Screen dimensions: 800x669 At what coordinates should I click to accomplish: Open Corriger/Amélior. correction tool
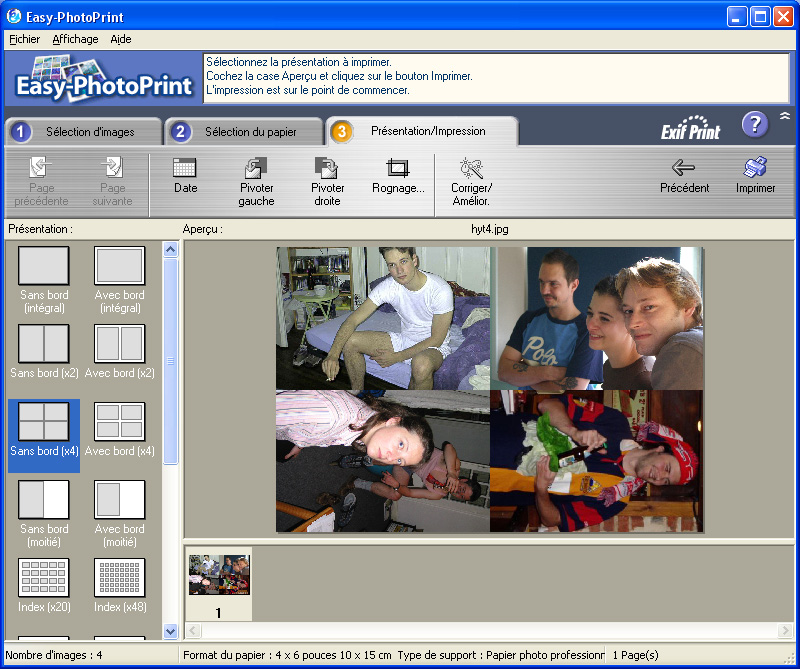[471, 168]
